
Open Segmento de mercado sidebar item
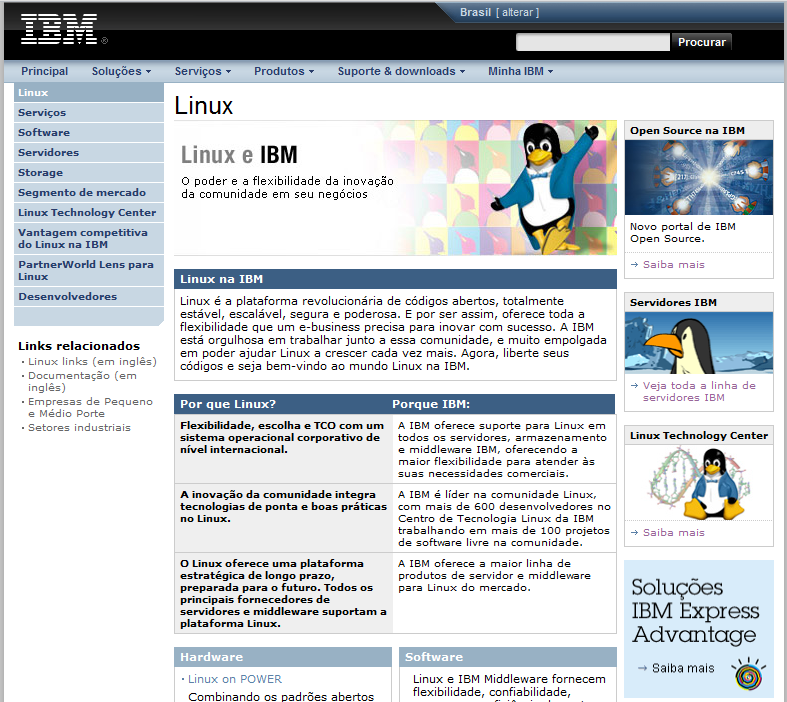[x=89, y=193]
